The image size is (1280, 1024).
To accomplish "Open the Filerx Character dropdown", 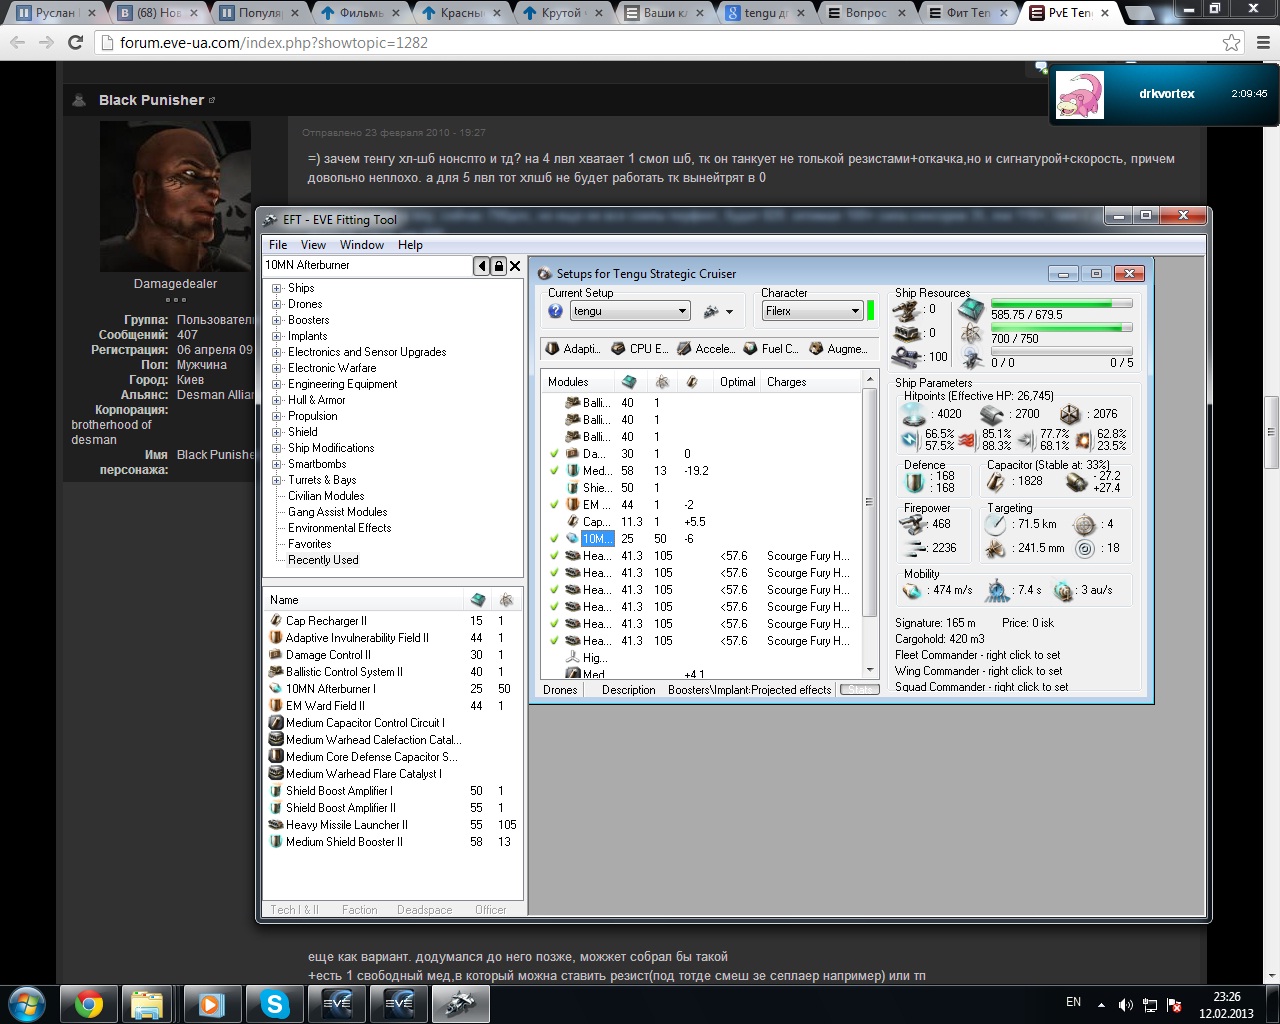I will [812, 311].
